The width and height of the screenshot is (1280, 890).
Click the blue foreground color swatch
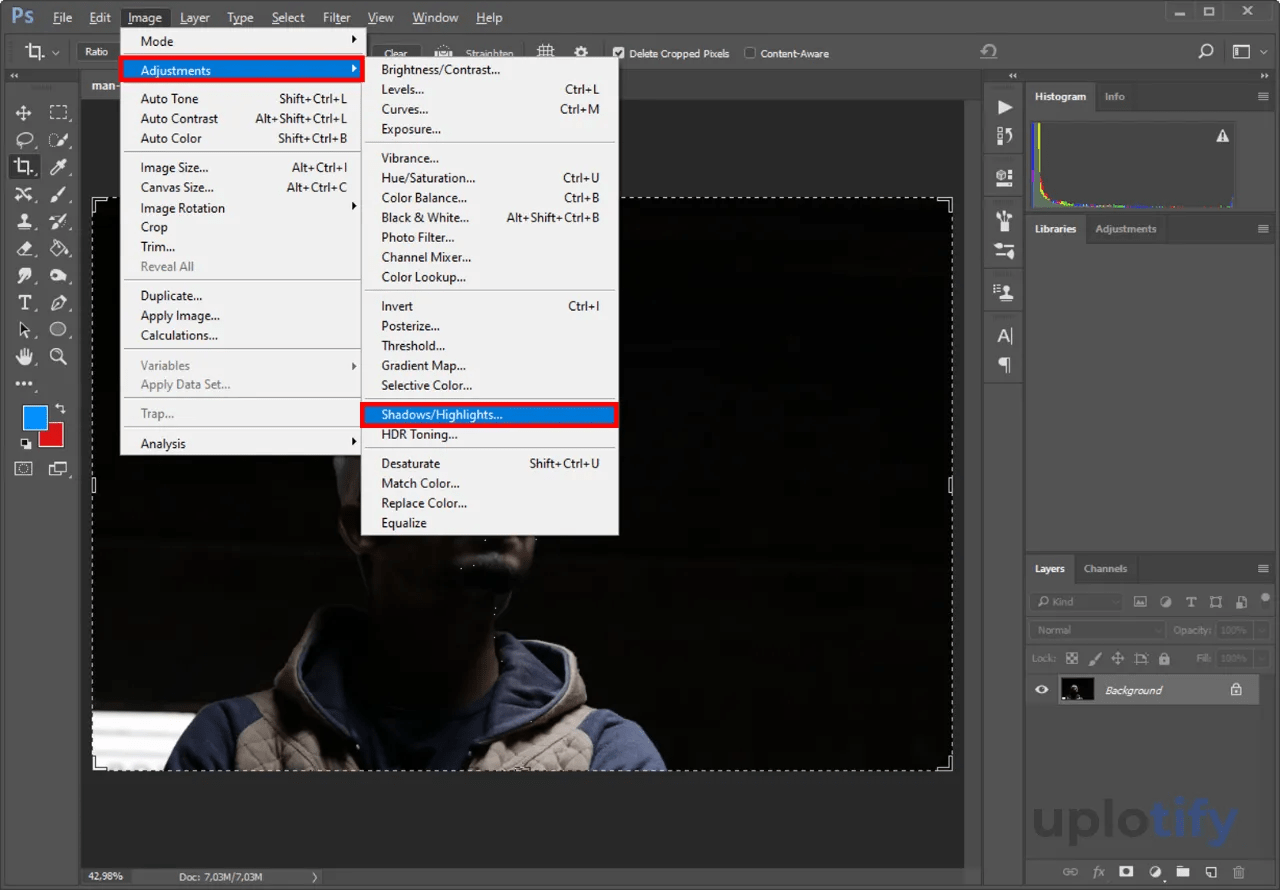(35, 417)
